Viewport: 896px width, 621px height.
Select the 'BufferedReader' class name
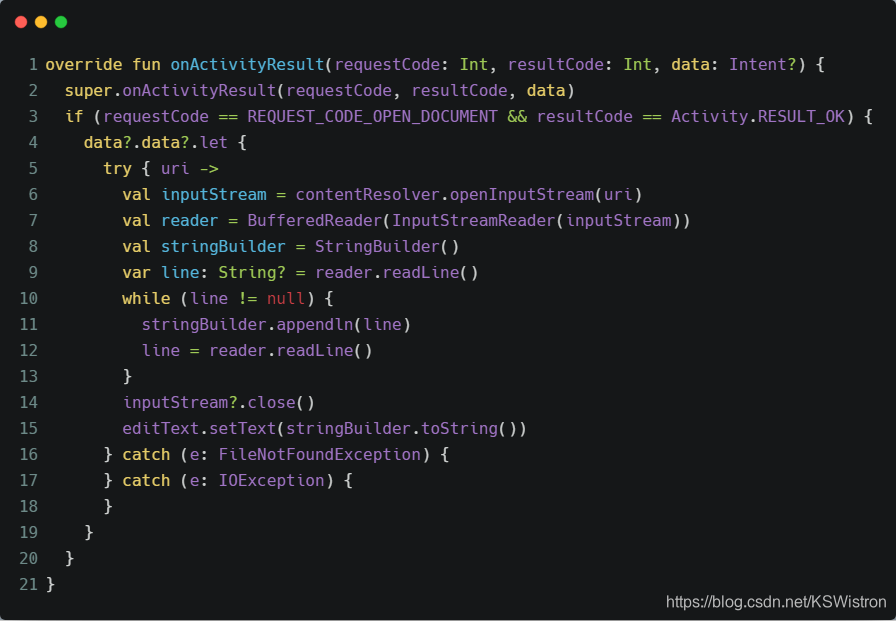[314, 221]
